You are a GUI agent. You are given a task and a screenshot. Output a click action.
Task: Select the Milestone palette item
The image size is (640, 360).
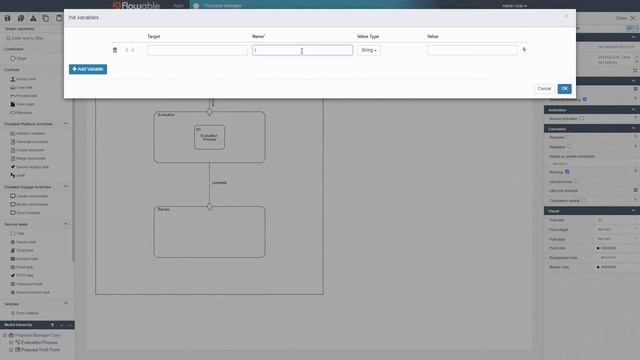point(21,113)
